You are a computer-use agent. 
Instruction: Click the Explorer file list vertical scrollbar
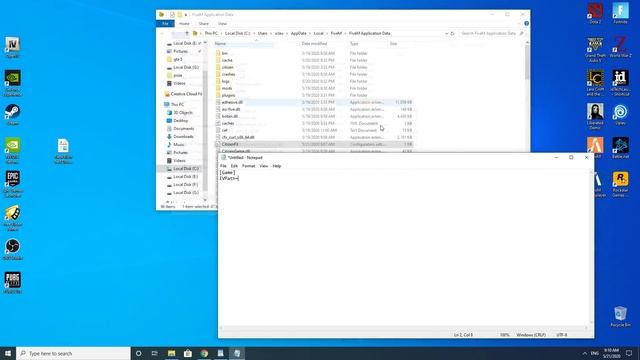[x=527, y=63]
